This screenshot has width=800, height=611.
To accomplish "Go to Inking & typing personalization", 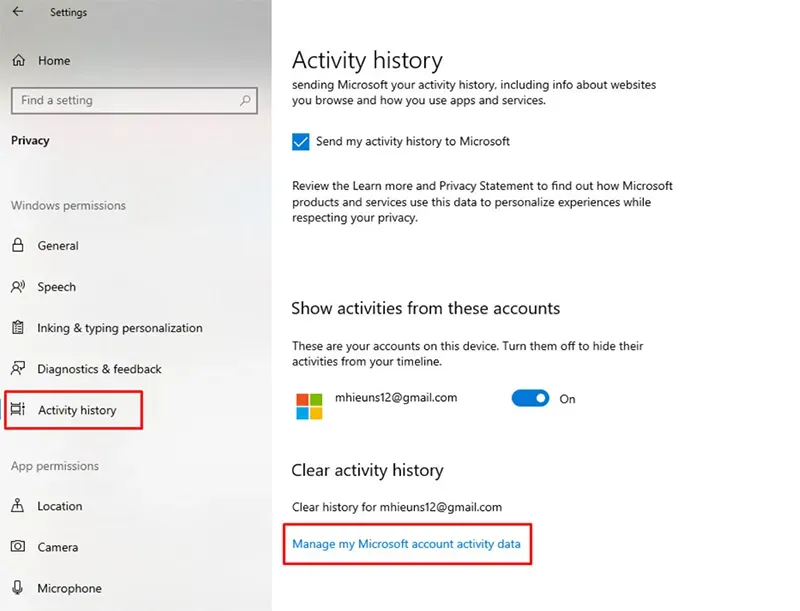I will pyautogui.click(x=120, y=328).
